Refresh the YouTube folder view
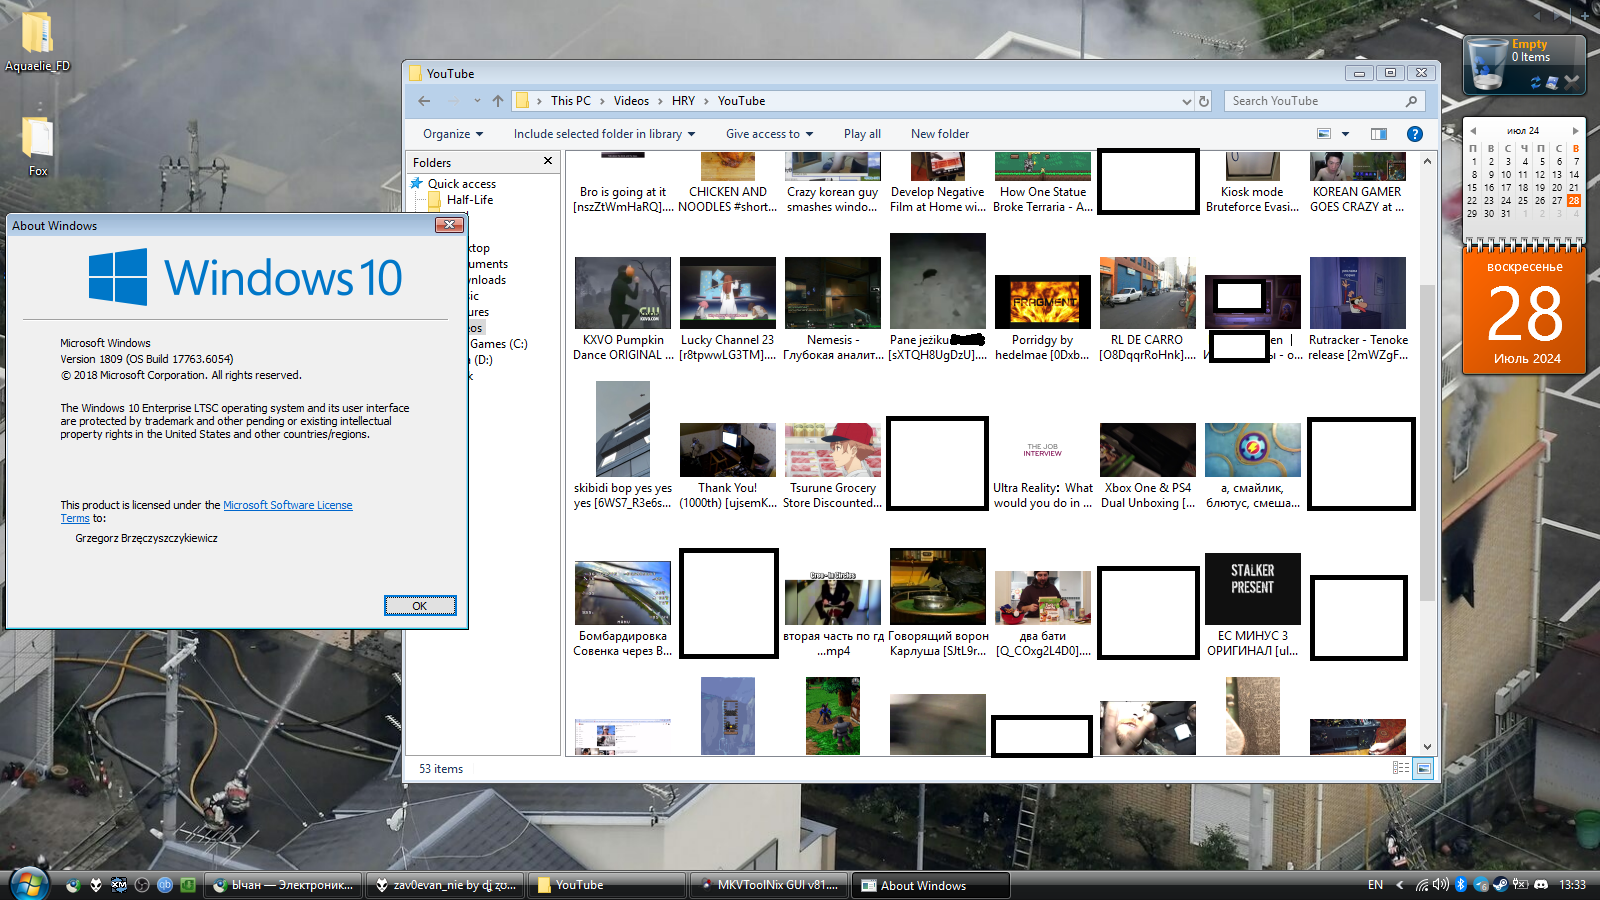 tap(1204, 101)
